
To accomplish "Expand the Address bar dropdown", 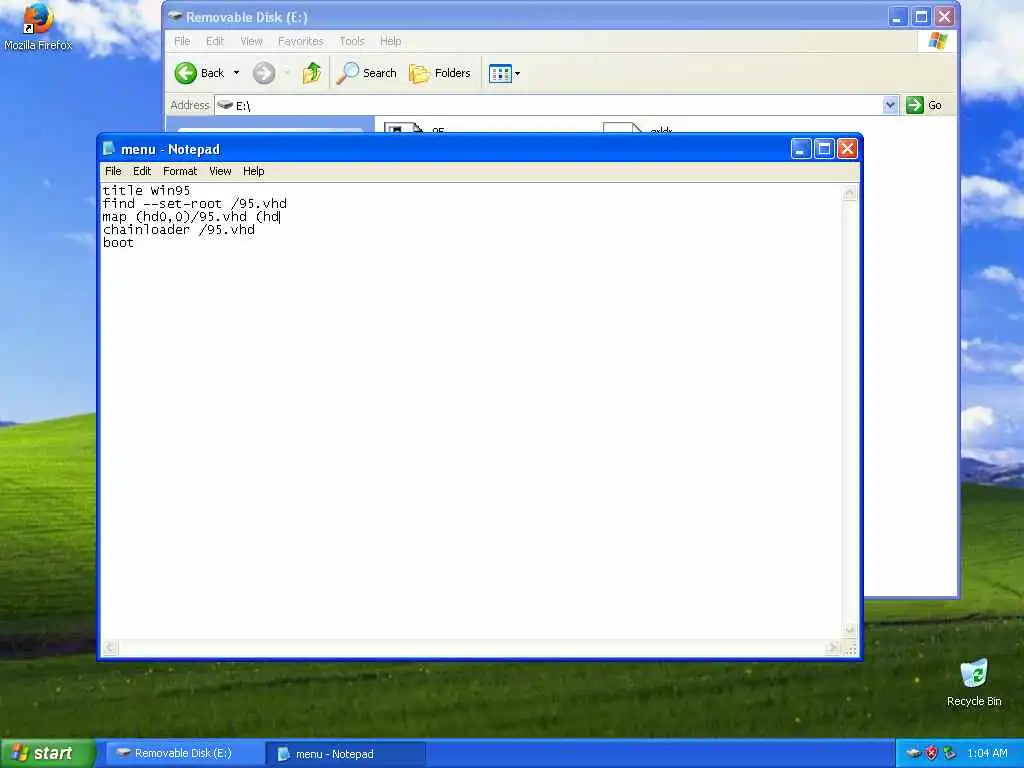I will click(889, 105).
